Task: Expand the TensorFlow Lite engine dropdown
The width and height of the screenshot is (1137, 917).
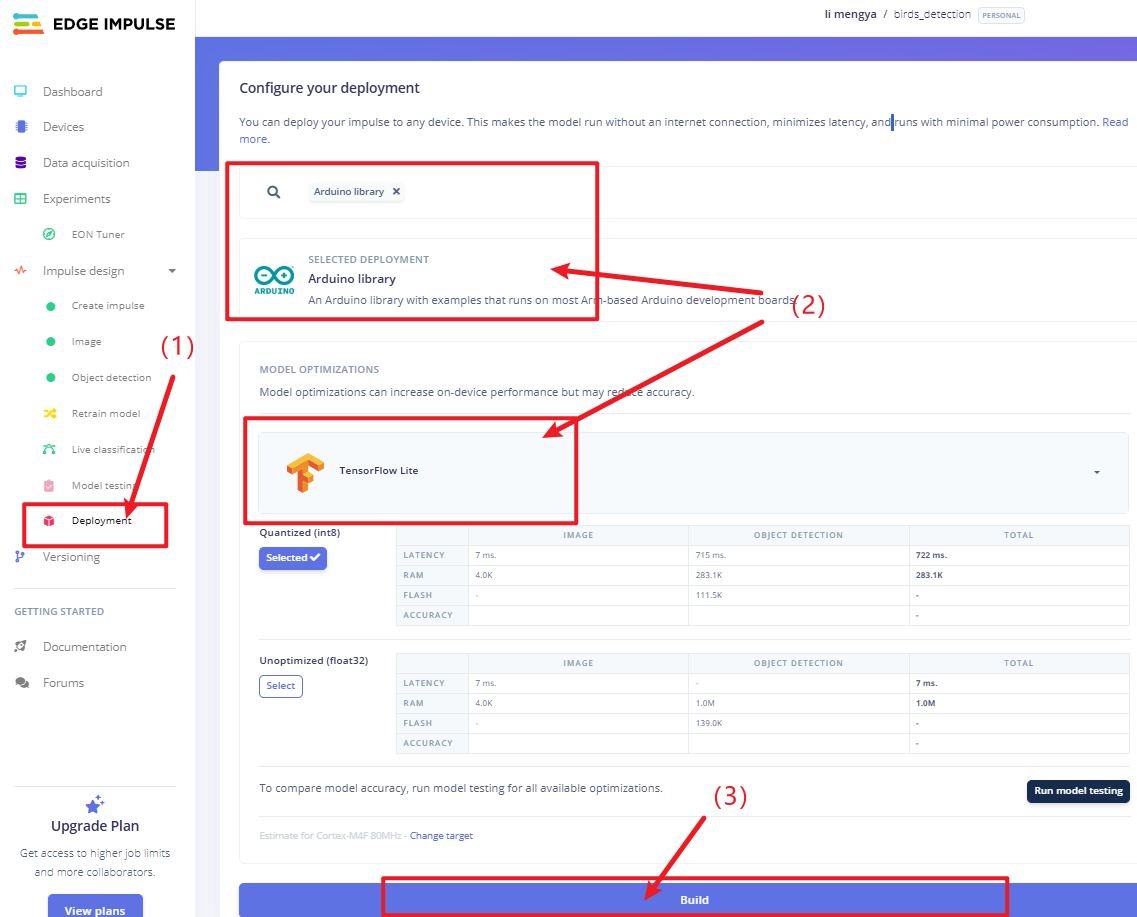Action: [1096, 472]
